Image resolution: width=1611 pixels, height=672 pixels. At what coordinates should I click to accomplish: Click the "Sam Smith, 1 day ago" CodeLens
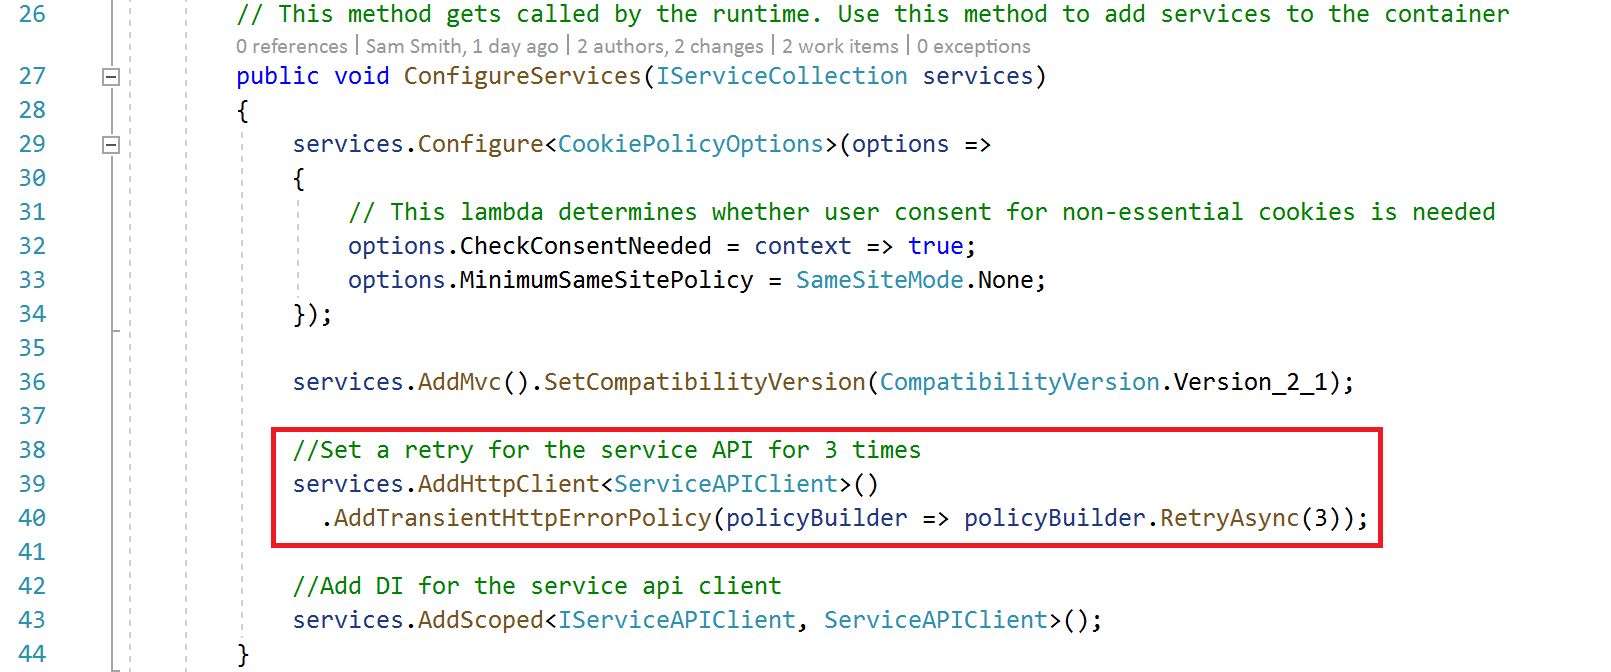(461, 47)
